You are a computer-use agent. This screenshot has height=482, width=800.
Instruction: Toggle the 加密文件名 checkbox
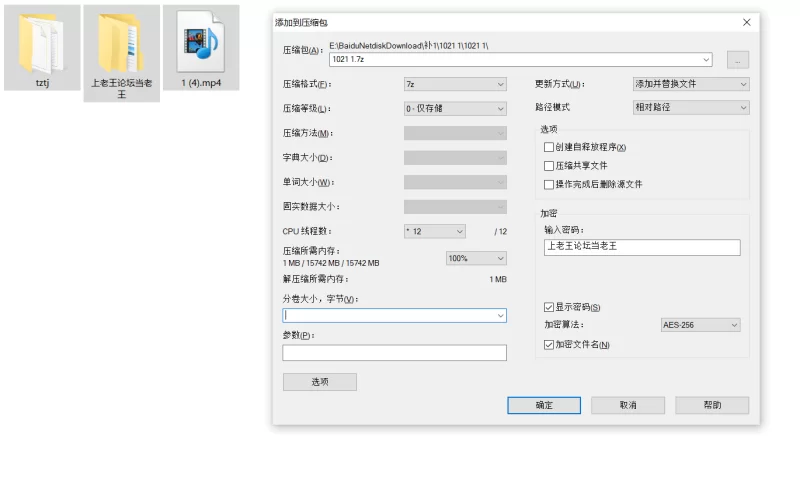pyautogui.click(x=548, y=345)
